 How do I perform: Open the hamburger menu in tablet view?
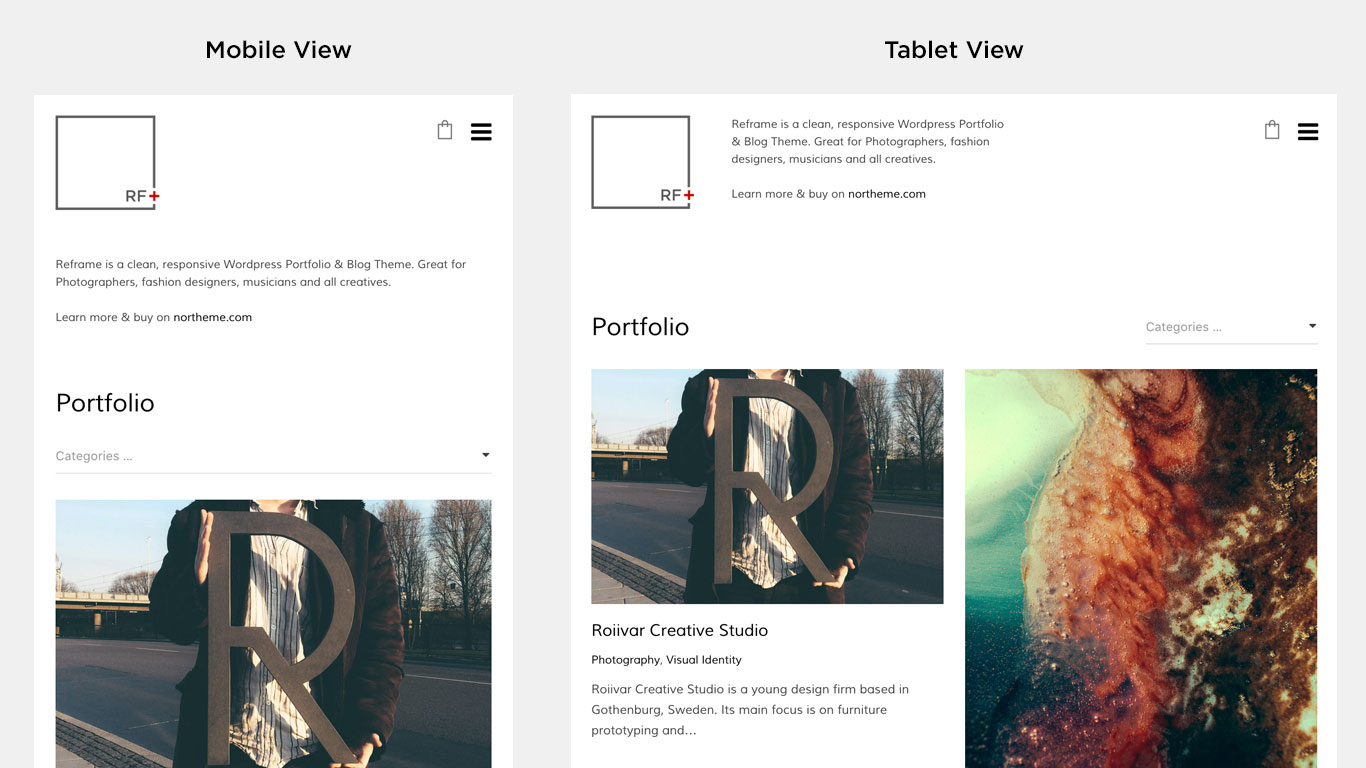click(x=1308, y=132)
